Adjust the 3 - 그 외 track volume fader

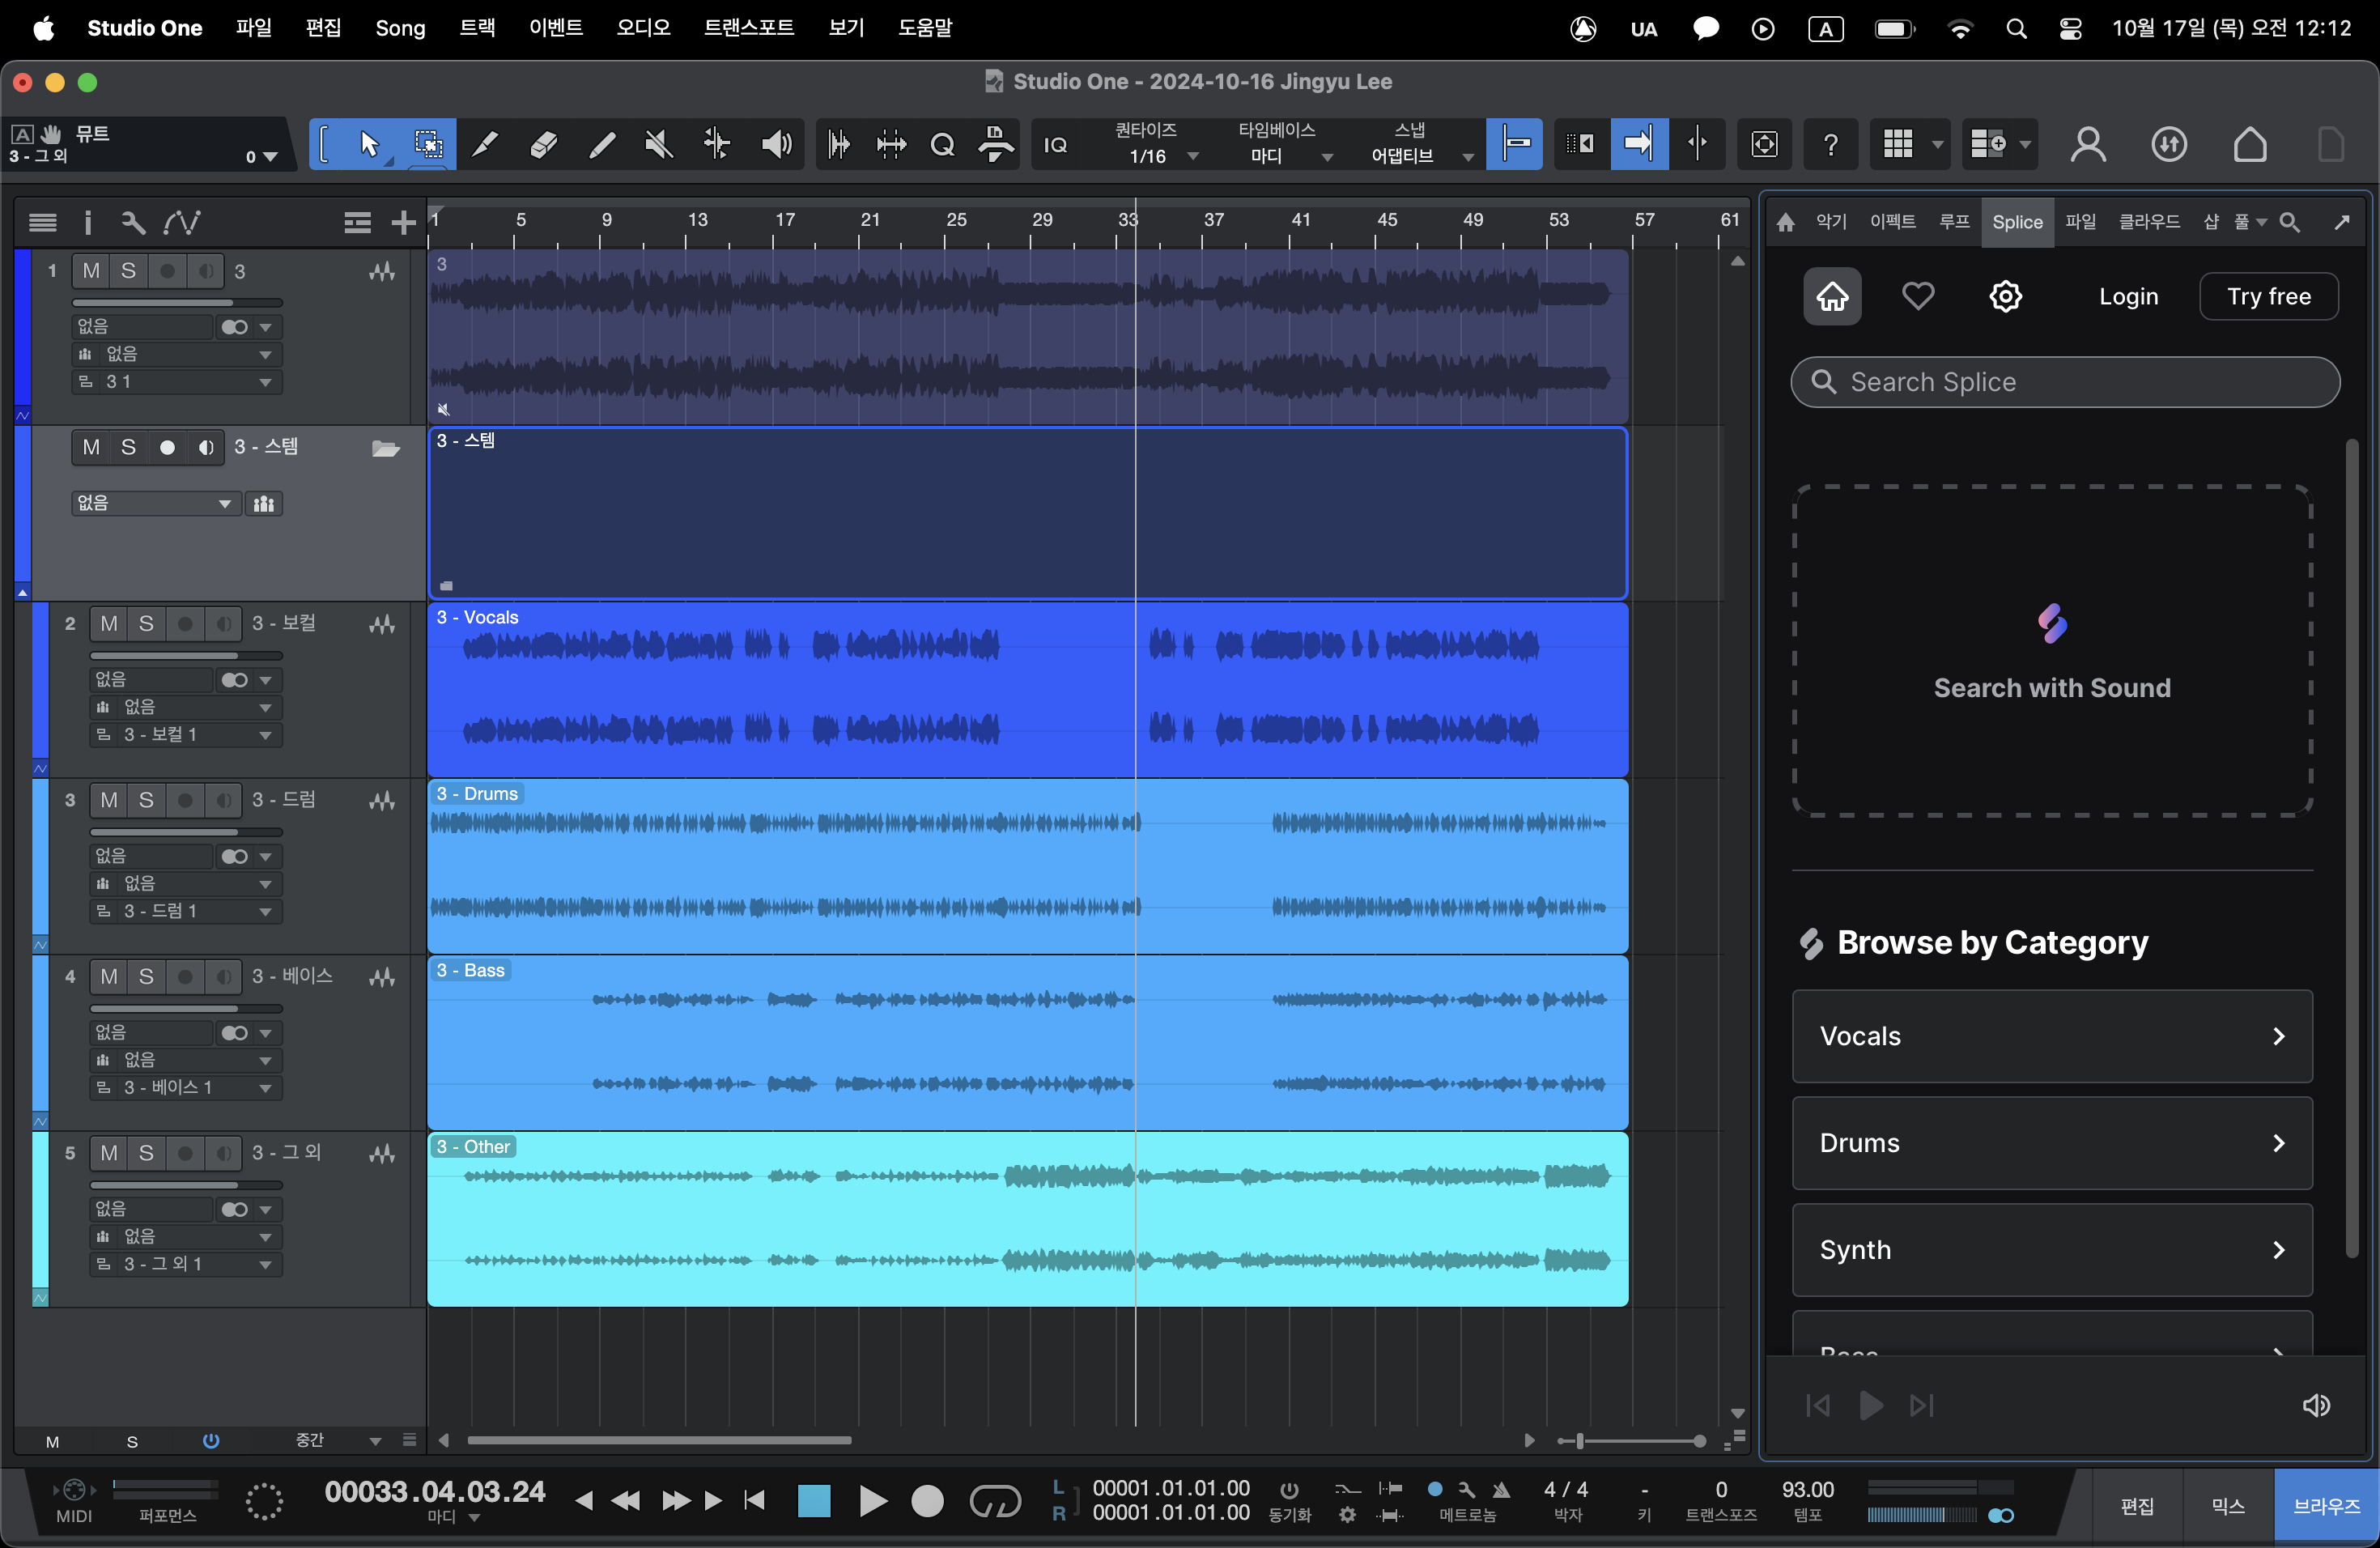tap(186, 1185)
